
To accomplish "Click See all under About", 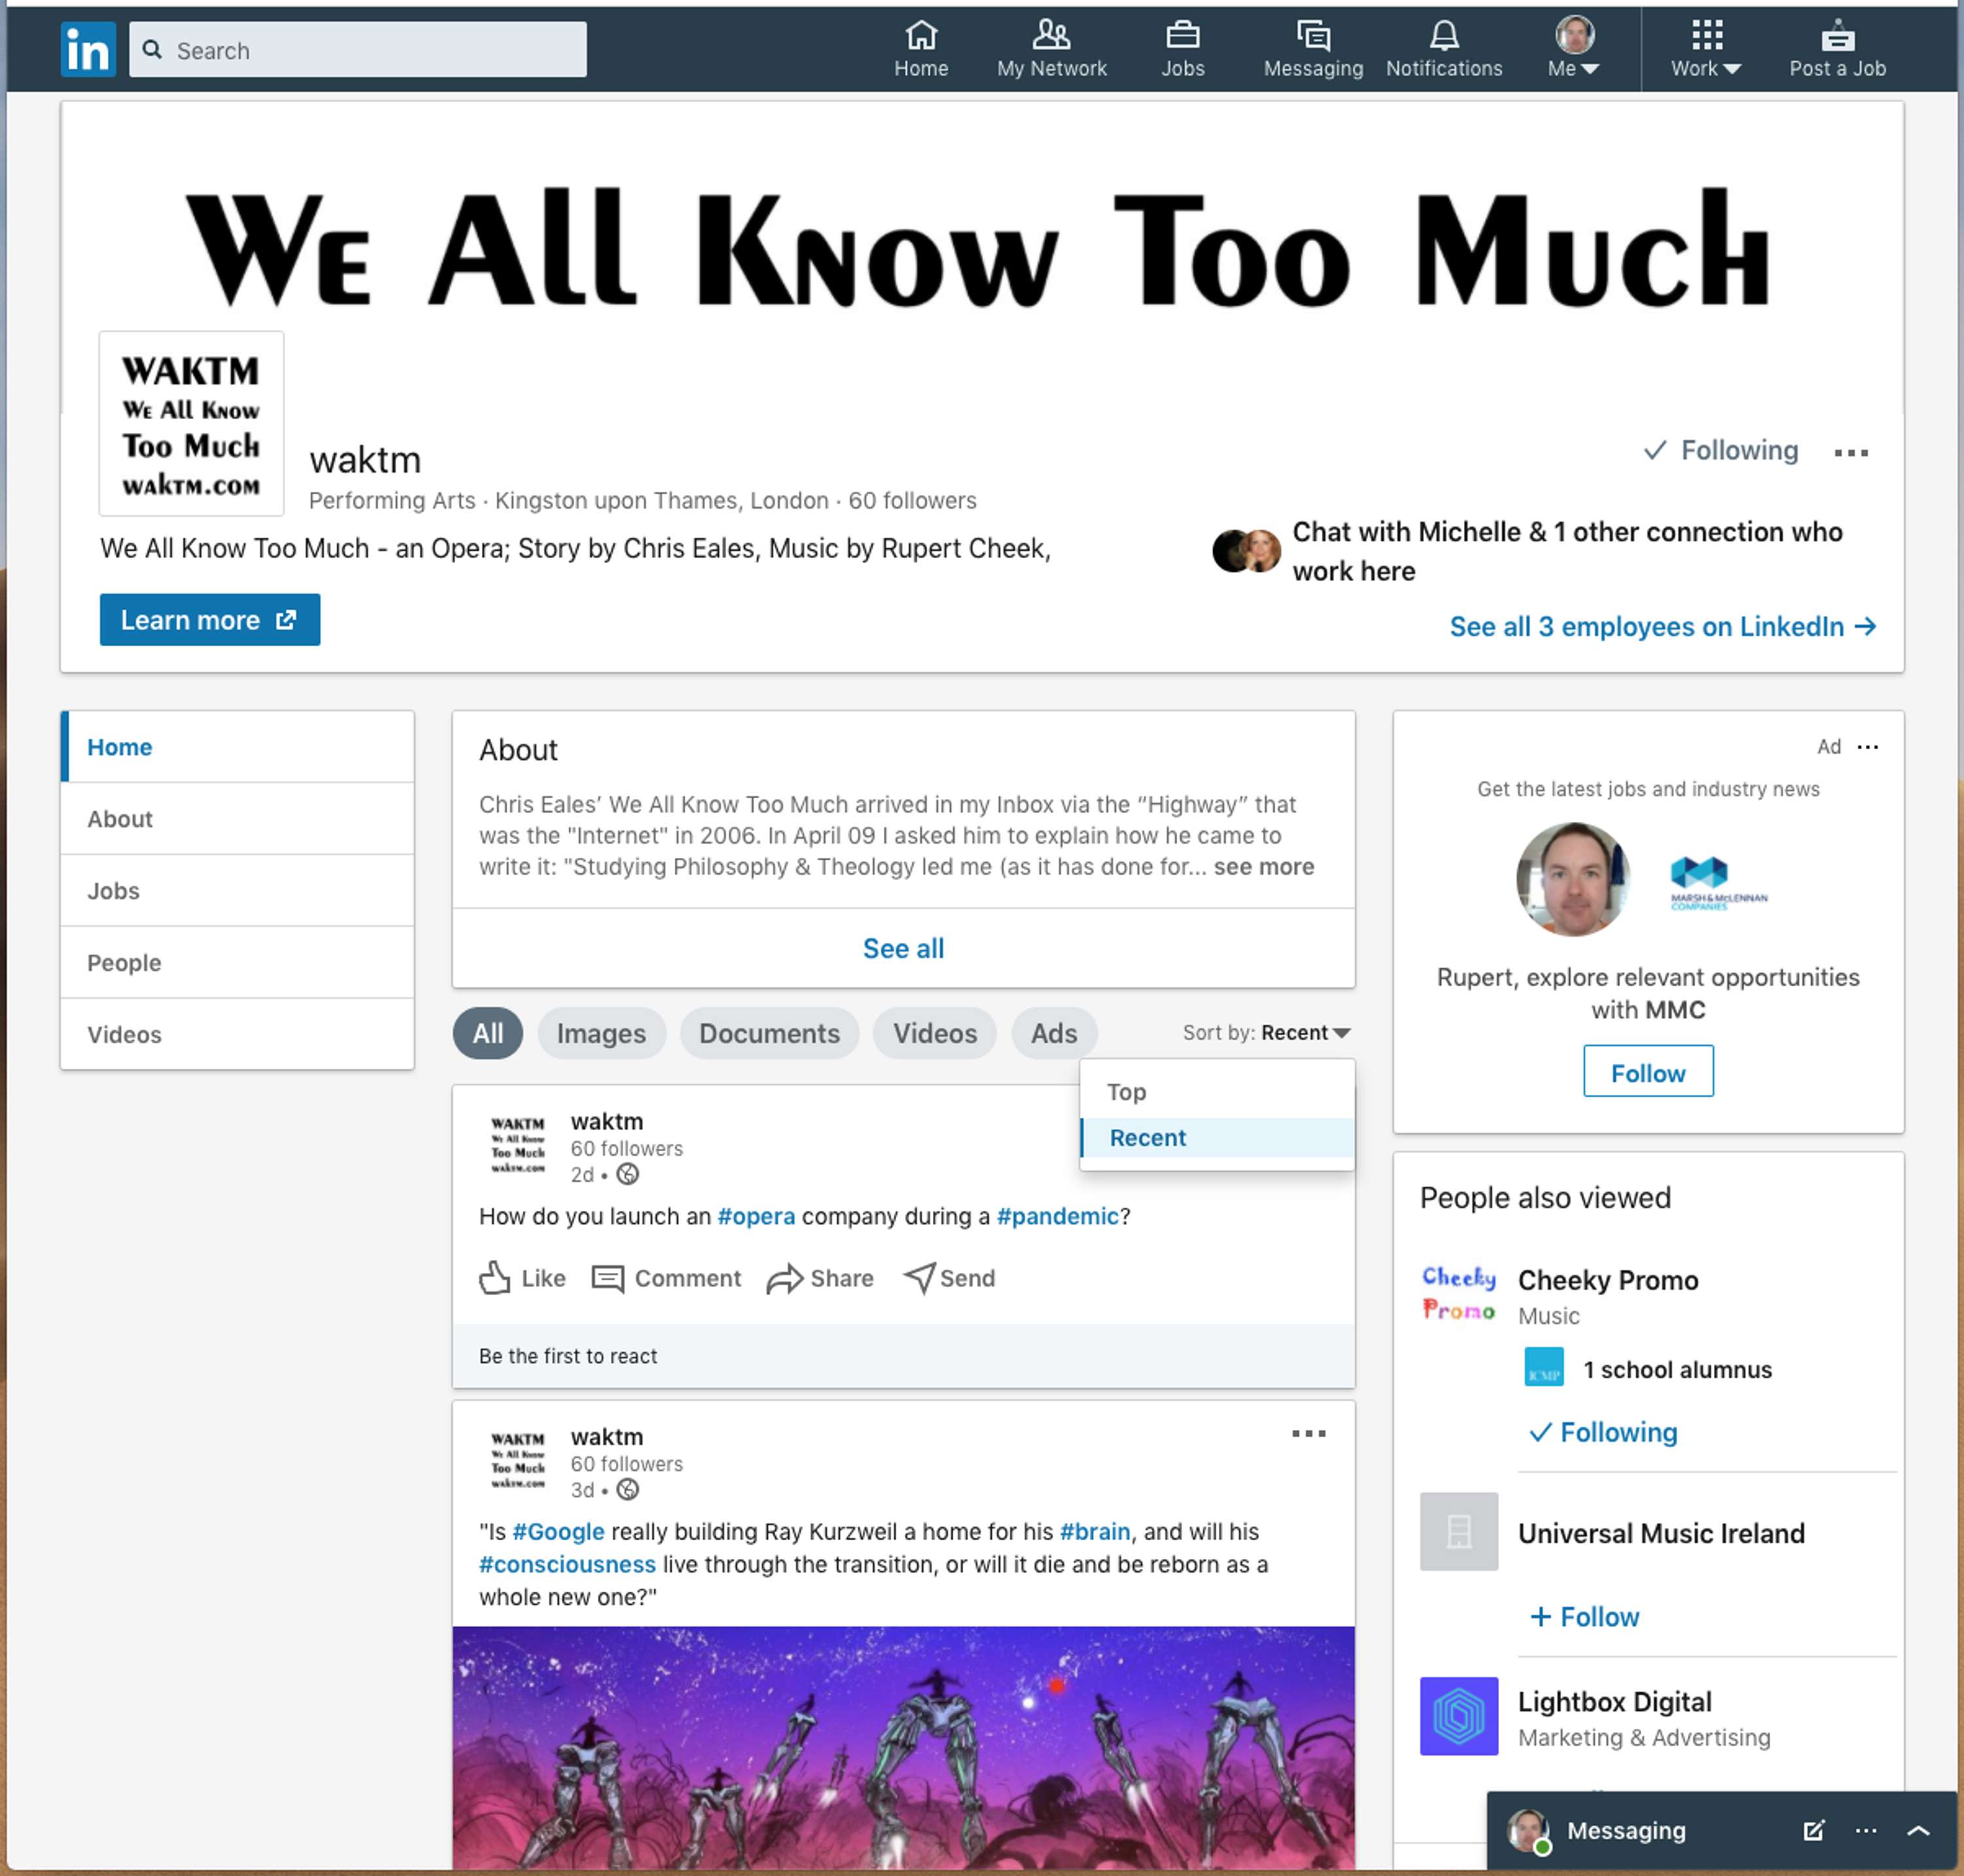I will (x=903, y=949).
